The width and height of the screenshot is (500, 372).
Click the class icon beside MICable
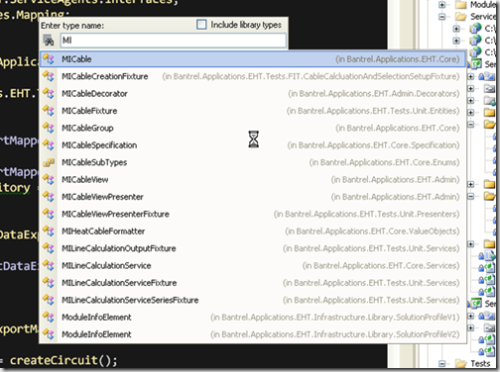49,59
